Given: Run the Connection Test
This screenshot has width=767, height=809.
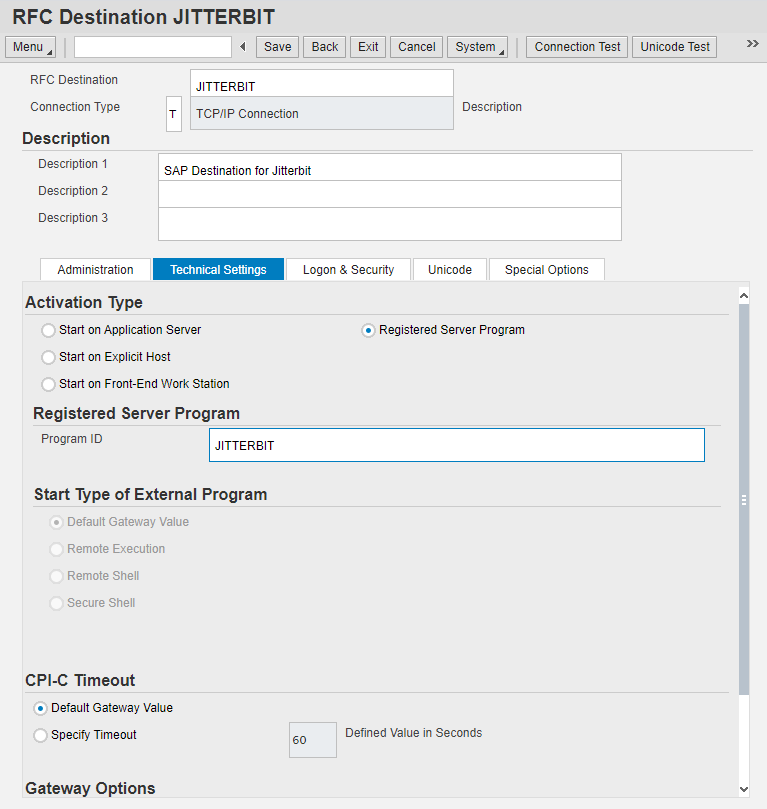Looking at the screenshot, I should click(x=577, y=47).
